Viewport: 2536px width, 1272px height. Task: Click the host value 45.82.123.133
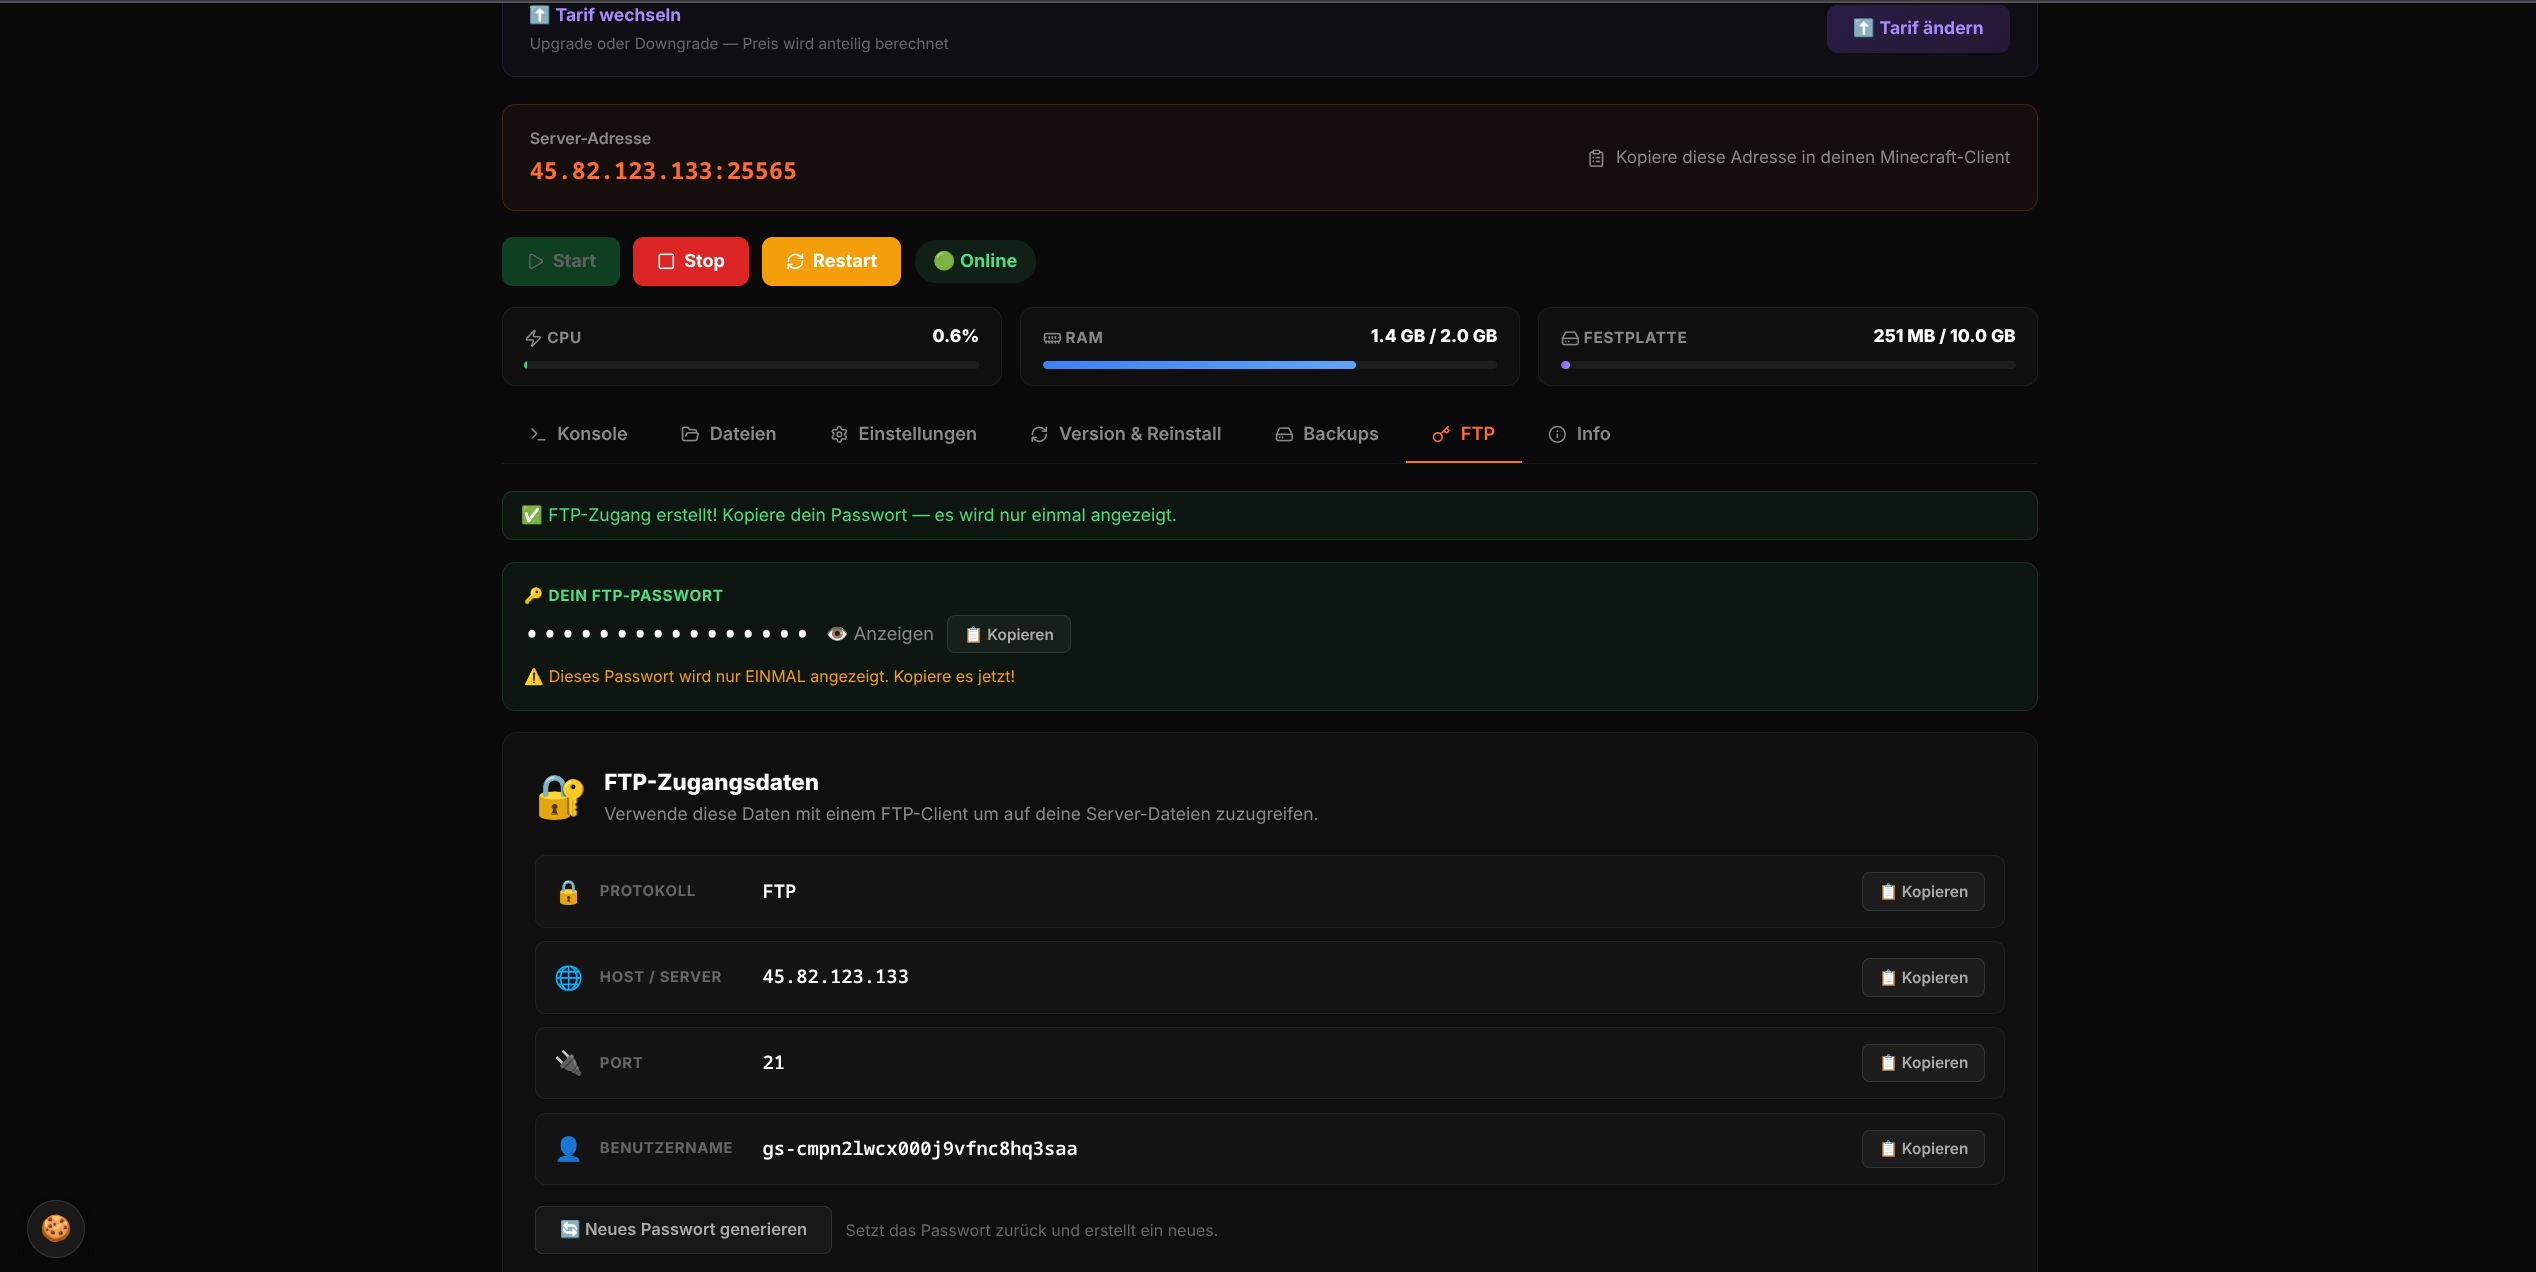pos(835,977)
